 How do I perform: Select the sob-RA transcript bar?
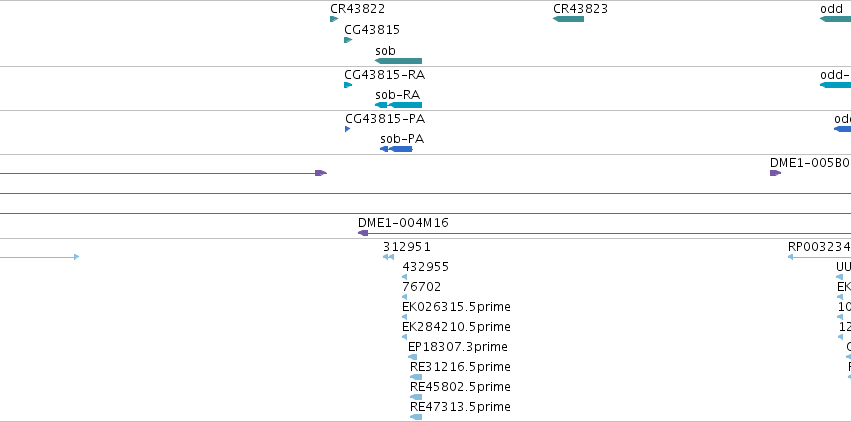coord(398,105)
